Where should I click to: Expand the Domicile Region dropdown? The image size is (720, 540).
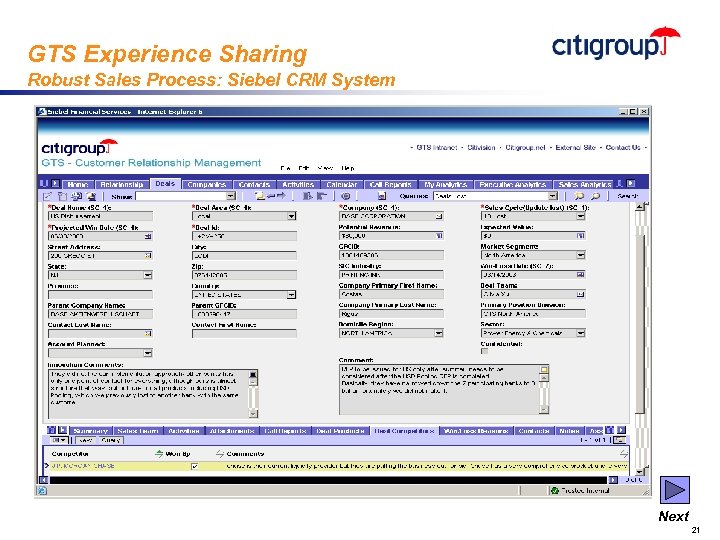439,333
